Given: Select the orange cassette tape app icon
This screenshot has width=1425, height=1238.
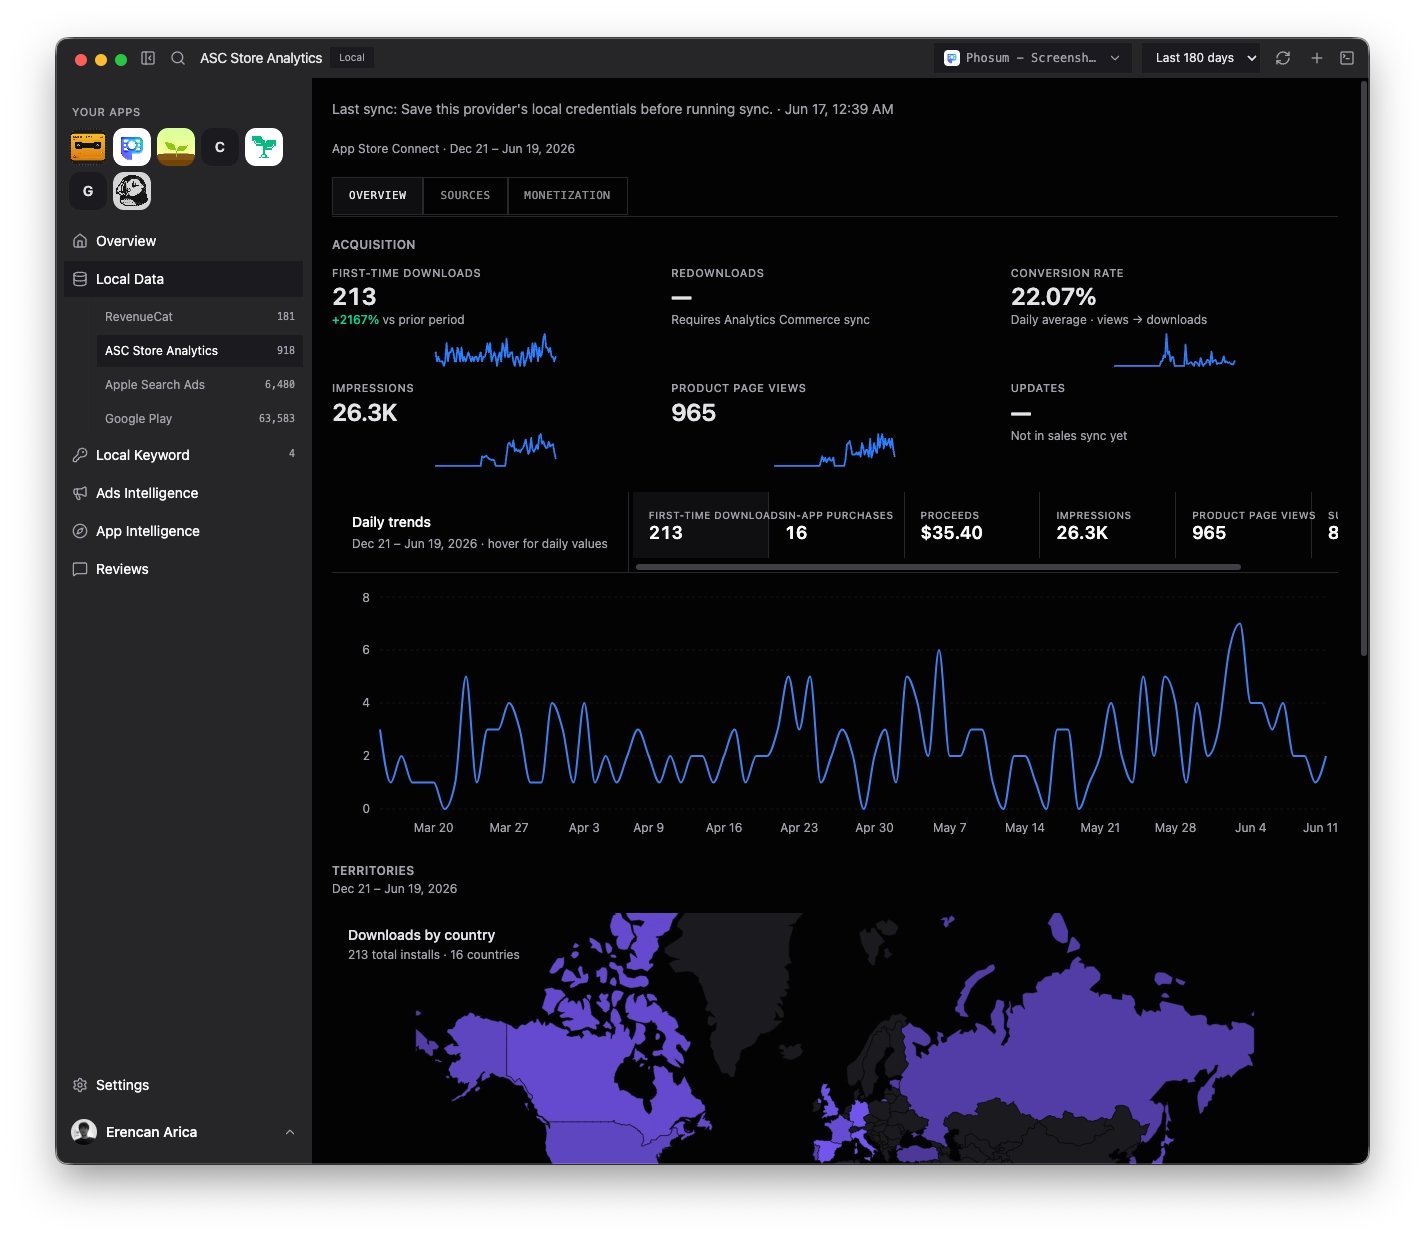Looking at the screenshot, I should (x=88, y=147).
